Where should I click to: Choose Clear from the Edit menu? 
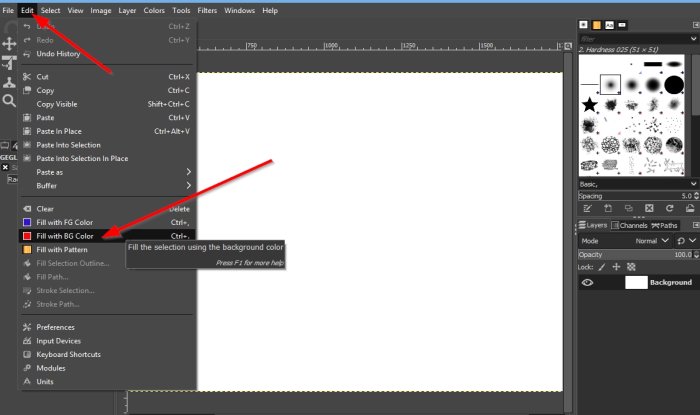[107, 209]
